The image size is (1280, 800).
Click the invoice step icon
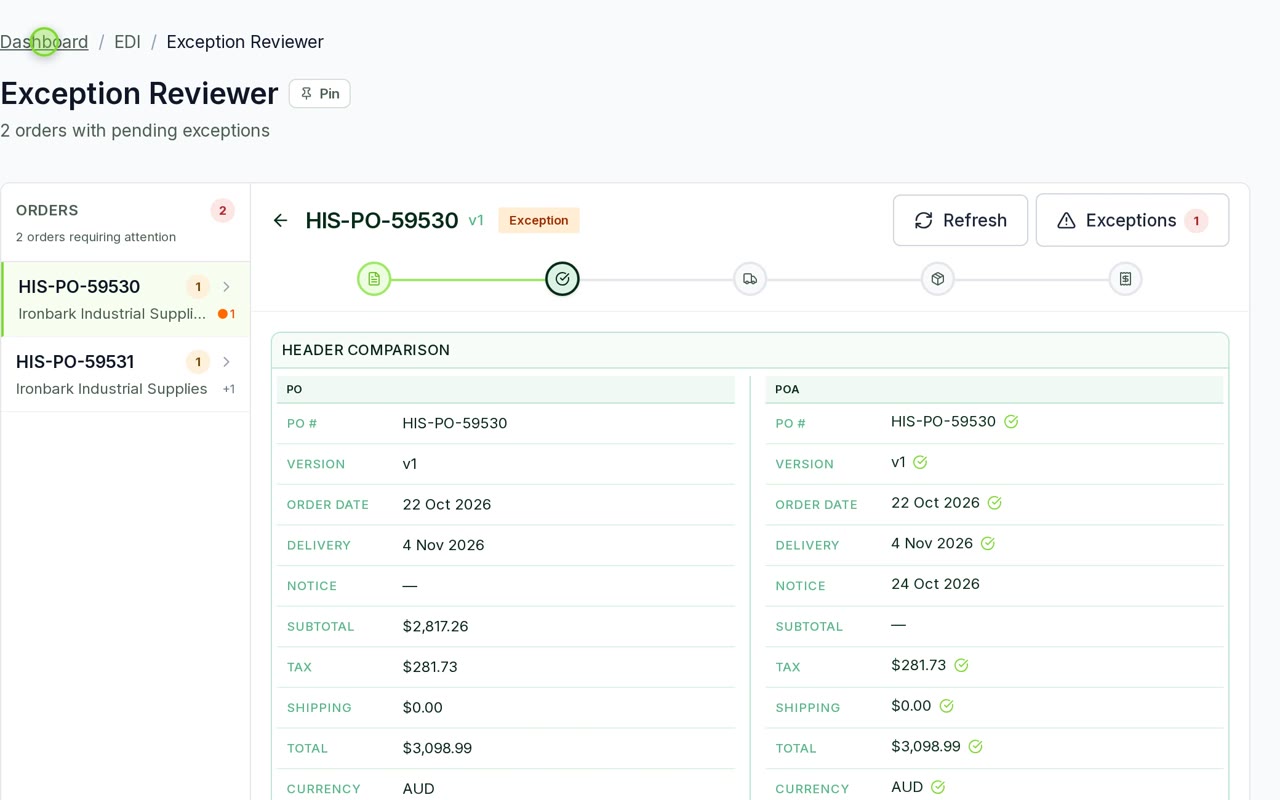point(1126,279)
